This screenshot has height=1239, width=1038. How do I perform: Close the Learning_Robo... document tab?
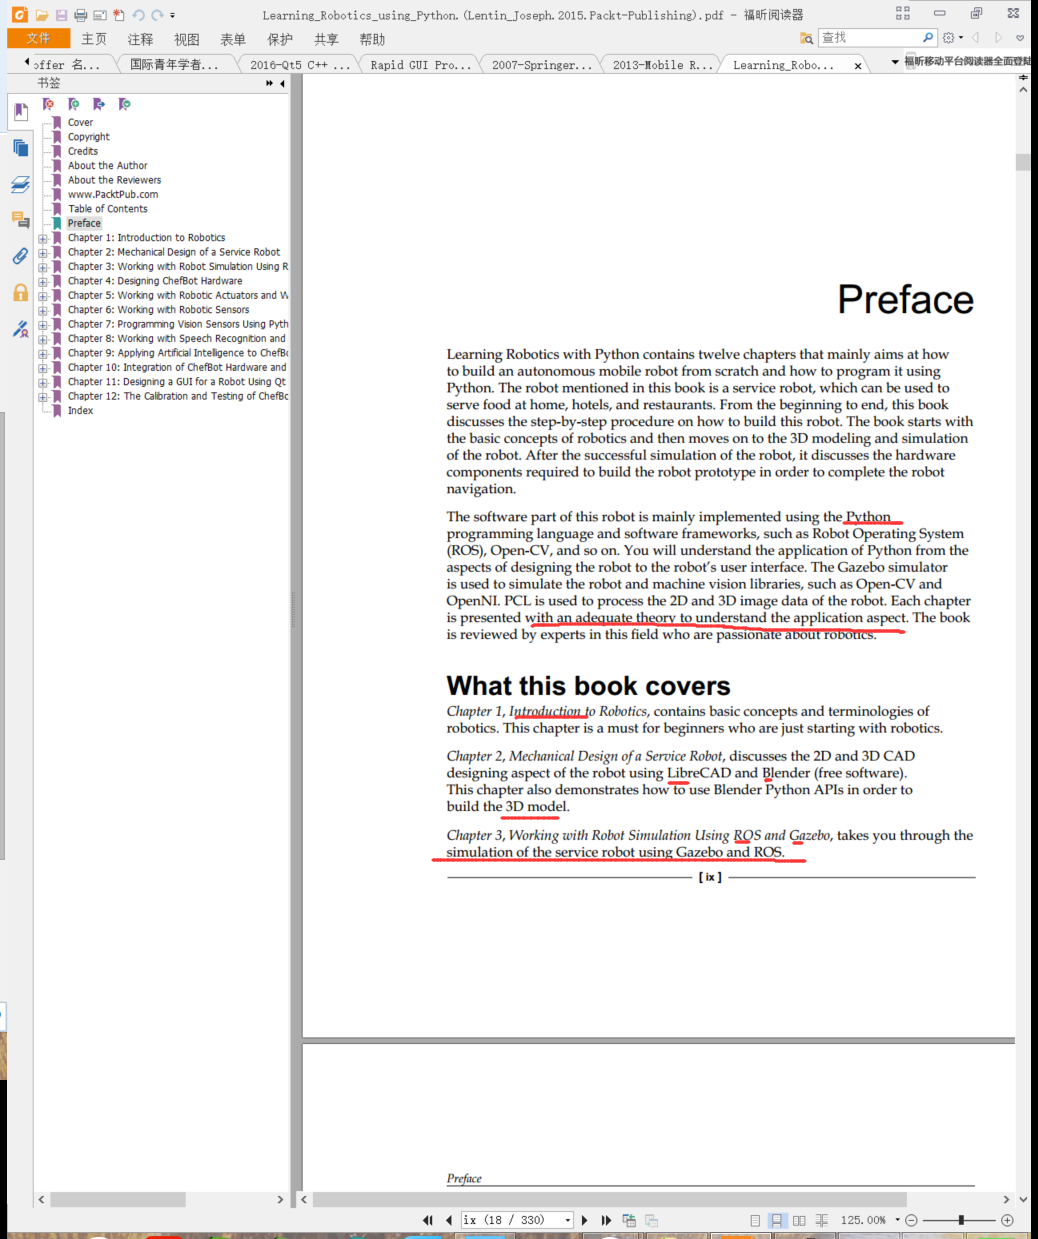click(858, 66)
